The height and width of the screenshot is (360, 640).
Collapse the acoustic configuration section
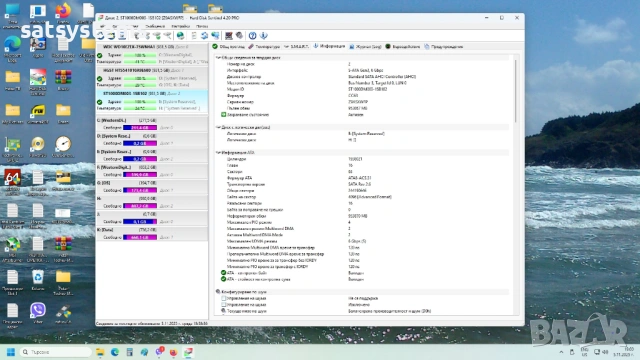point(218,292)
